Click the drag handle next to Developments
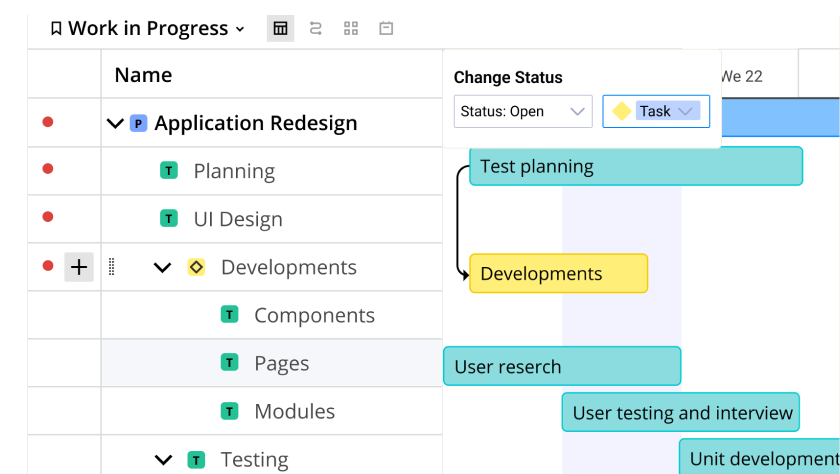This screenshot has width=840, height=474. (112, 267)
